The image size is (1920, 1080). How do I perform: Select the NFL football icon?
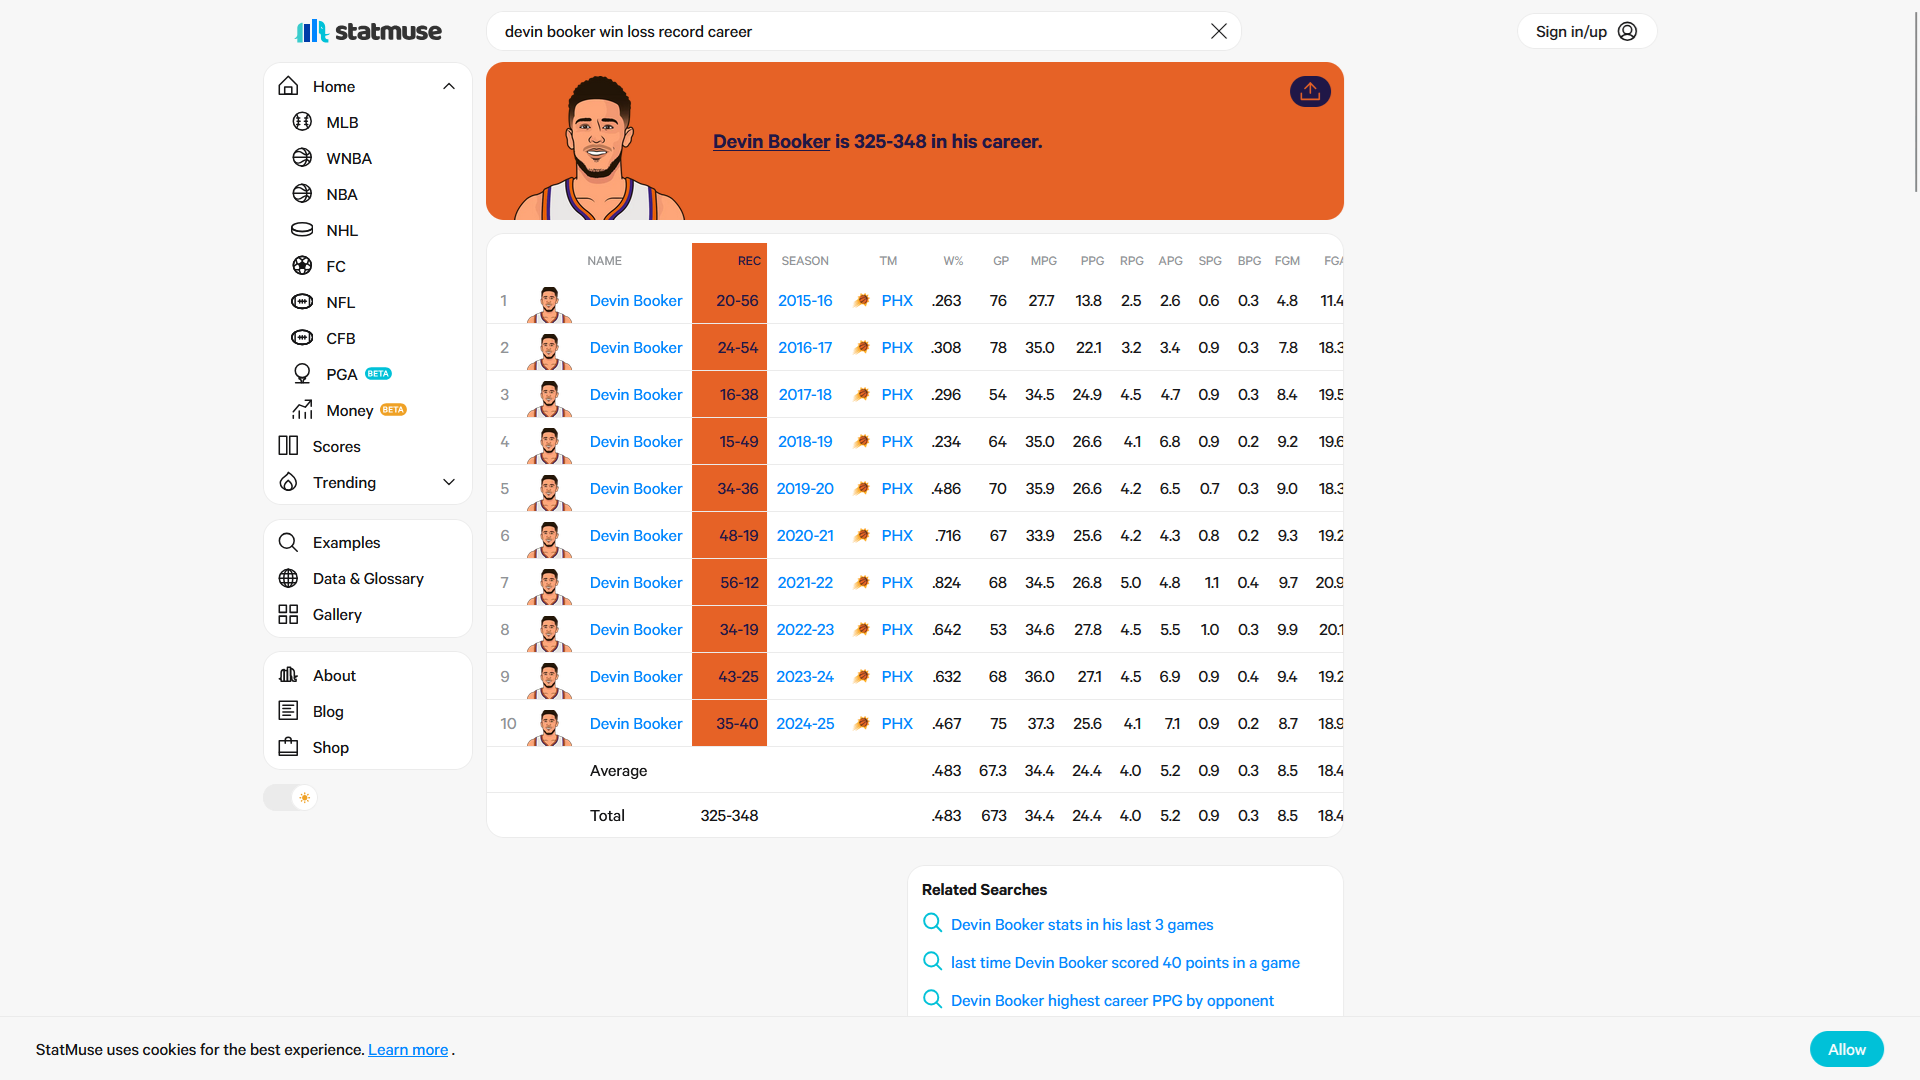302,302
